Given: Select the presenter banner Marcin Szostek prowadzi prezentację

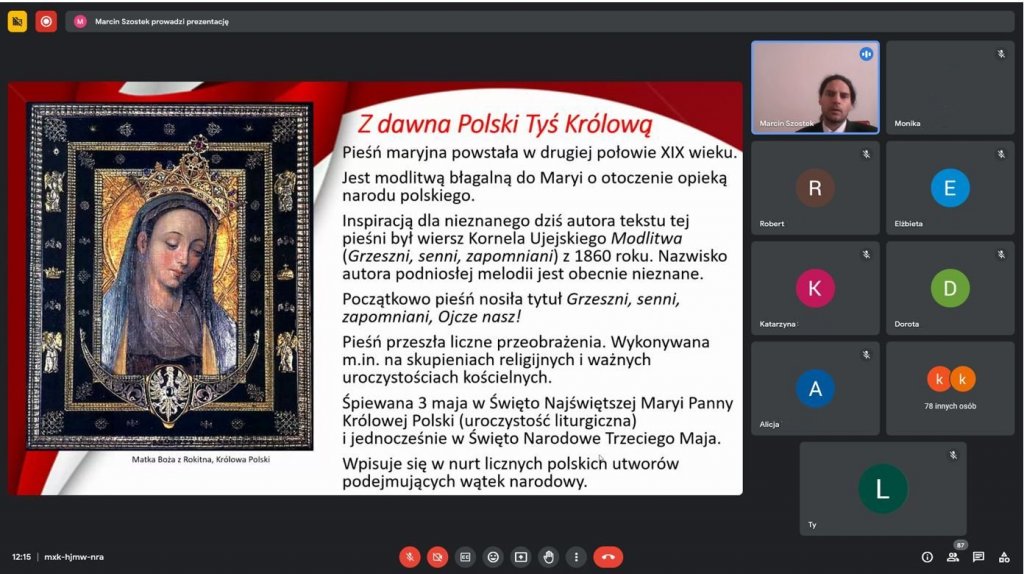Looking at the screenshot, I should tap(539, 22).
